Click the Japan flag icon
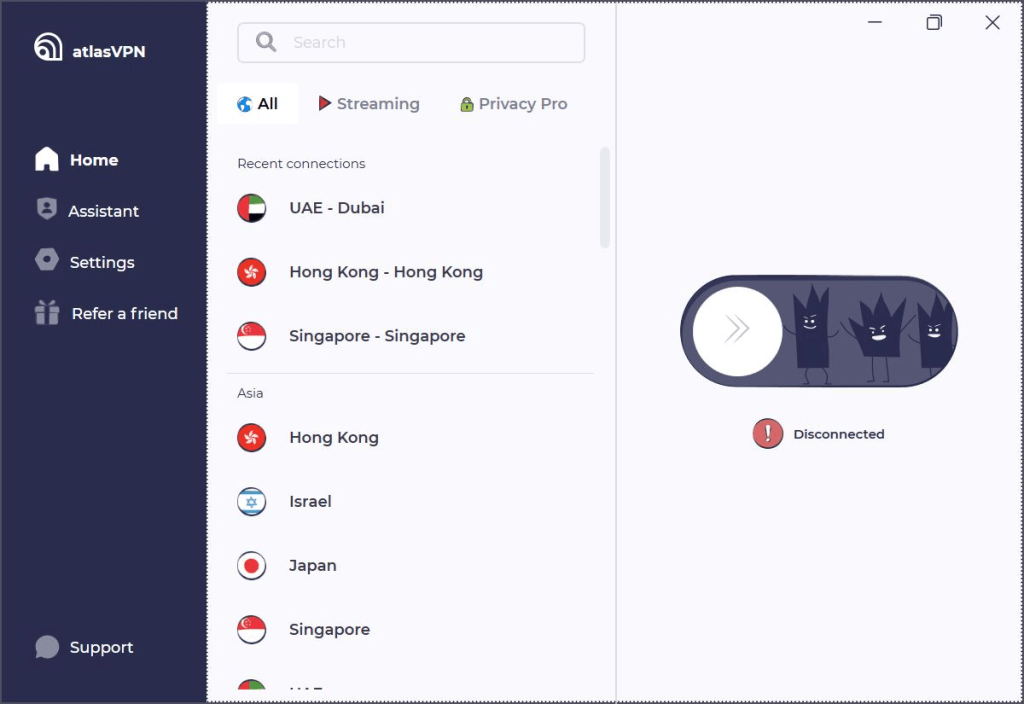This screenshot has height=704, width=1024. [251, 566]
